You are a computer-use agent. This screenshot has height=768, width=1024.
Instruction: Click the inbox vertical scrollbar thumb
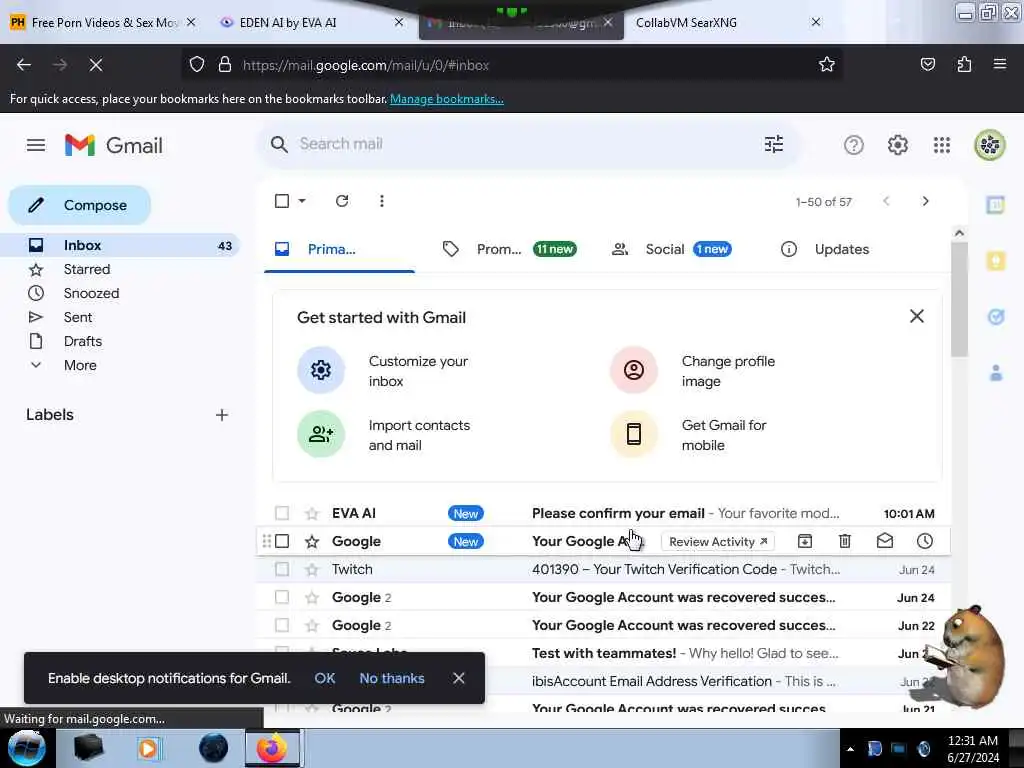click(x=959, y=299)
